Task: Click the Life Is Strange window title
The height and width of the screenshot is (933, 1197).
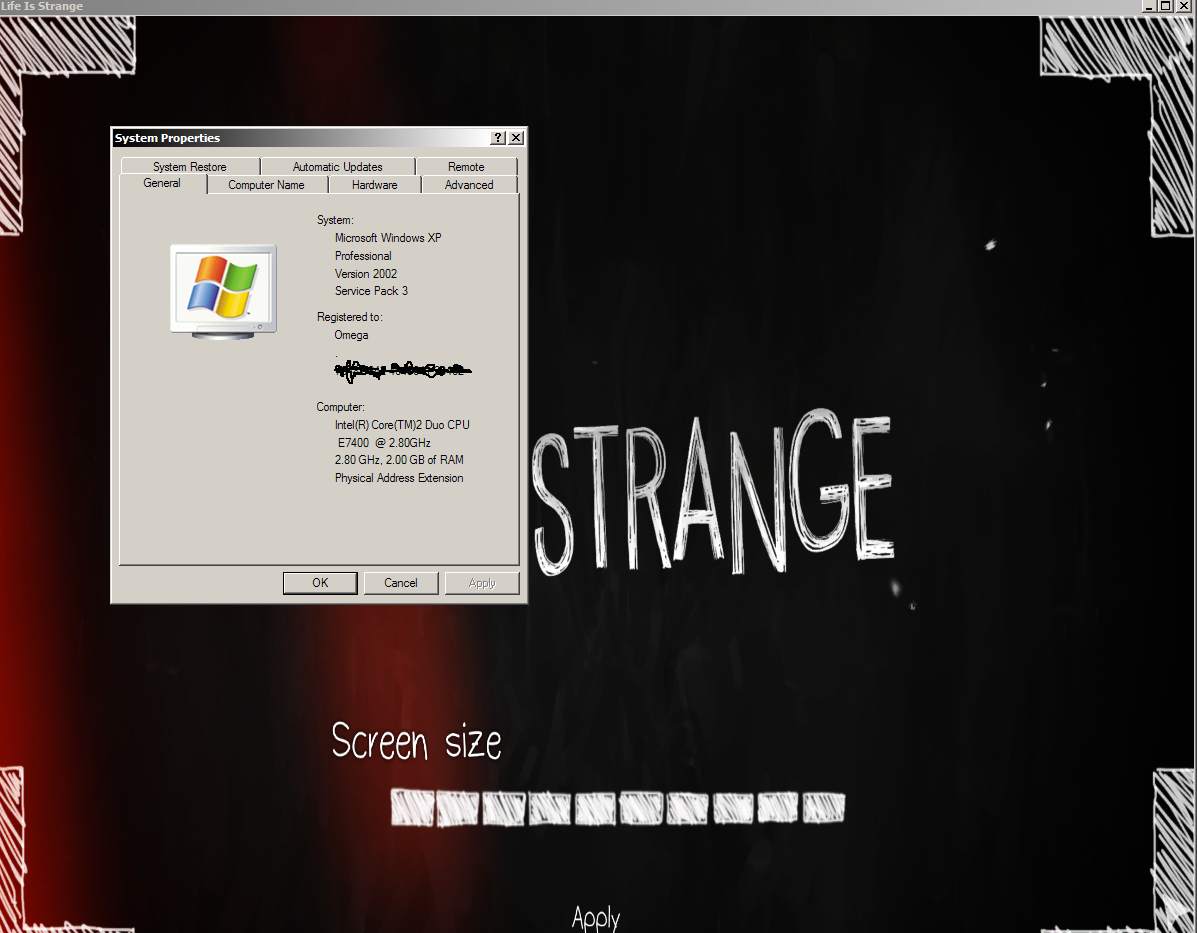Action: click(x=42, y=6)
